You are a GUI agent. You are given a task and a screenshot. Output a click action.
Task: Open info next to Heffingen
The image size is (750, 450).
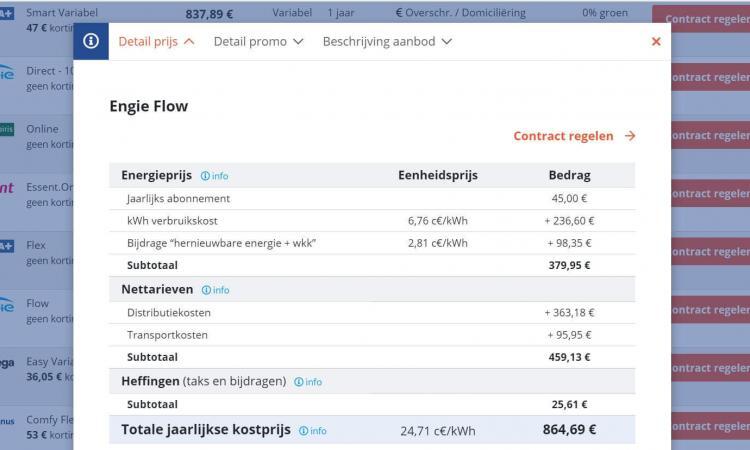(x=308, y=382)
